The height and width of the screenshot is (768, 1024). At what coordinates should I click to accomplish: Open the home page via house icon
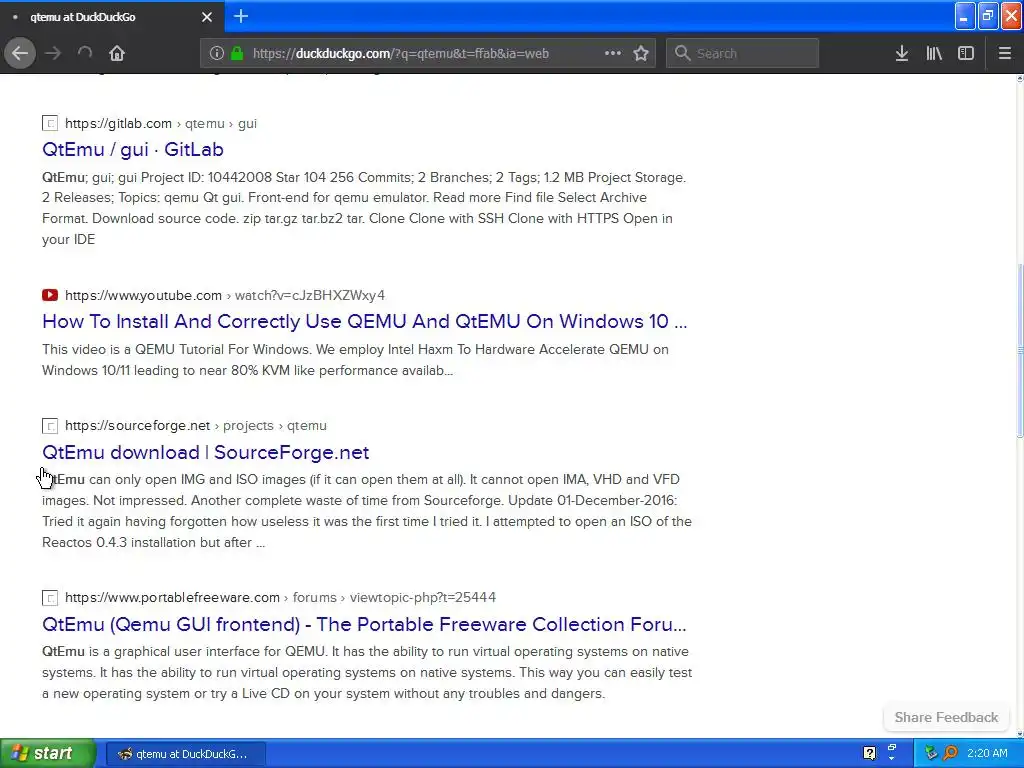coord(117,53)
